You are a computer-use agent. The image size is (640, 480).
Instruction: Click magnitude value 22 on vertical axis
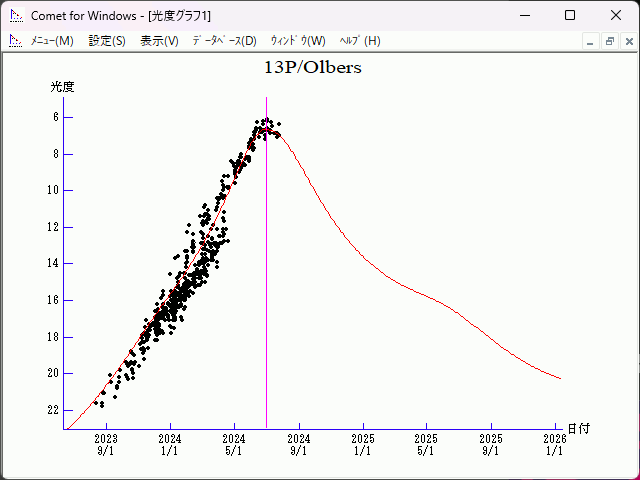coord(53,410)
